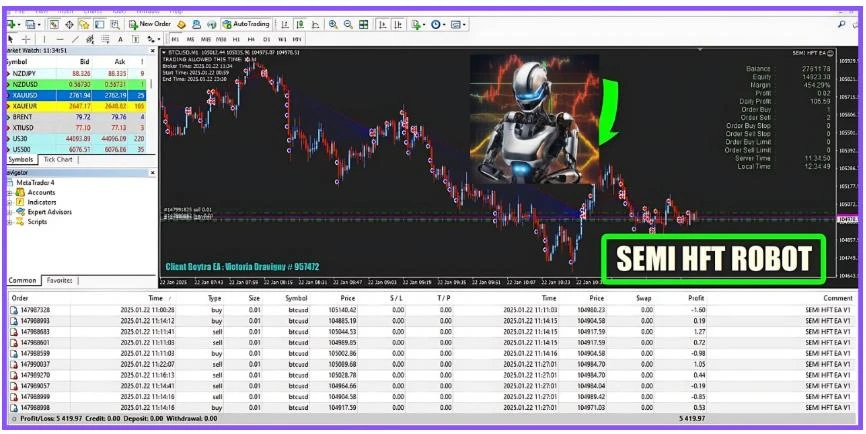866x434 pixels.
Task: Close the Market Watch panel
Action: pyautogui.click(x=153, y=51)
